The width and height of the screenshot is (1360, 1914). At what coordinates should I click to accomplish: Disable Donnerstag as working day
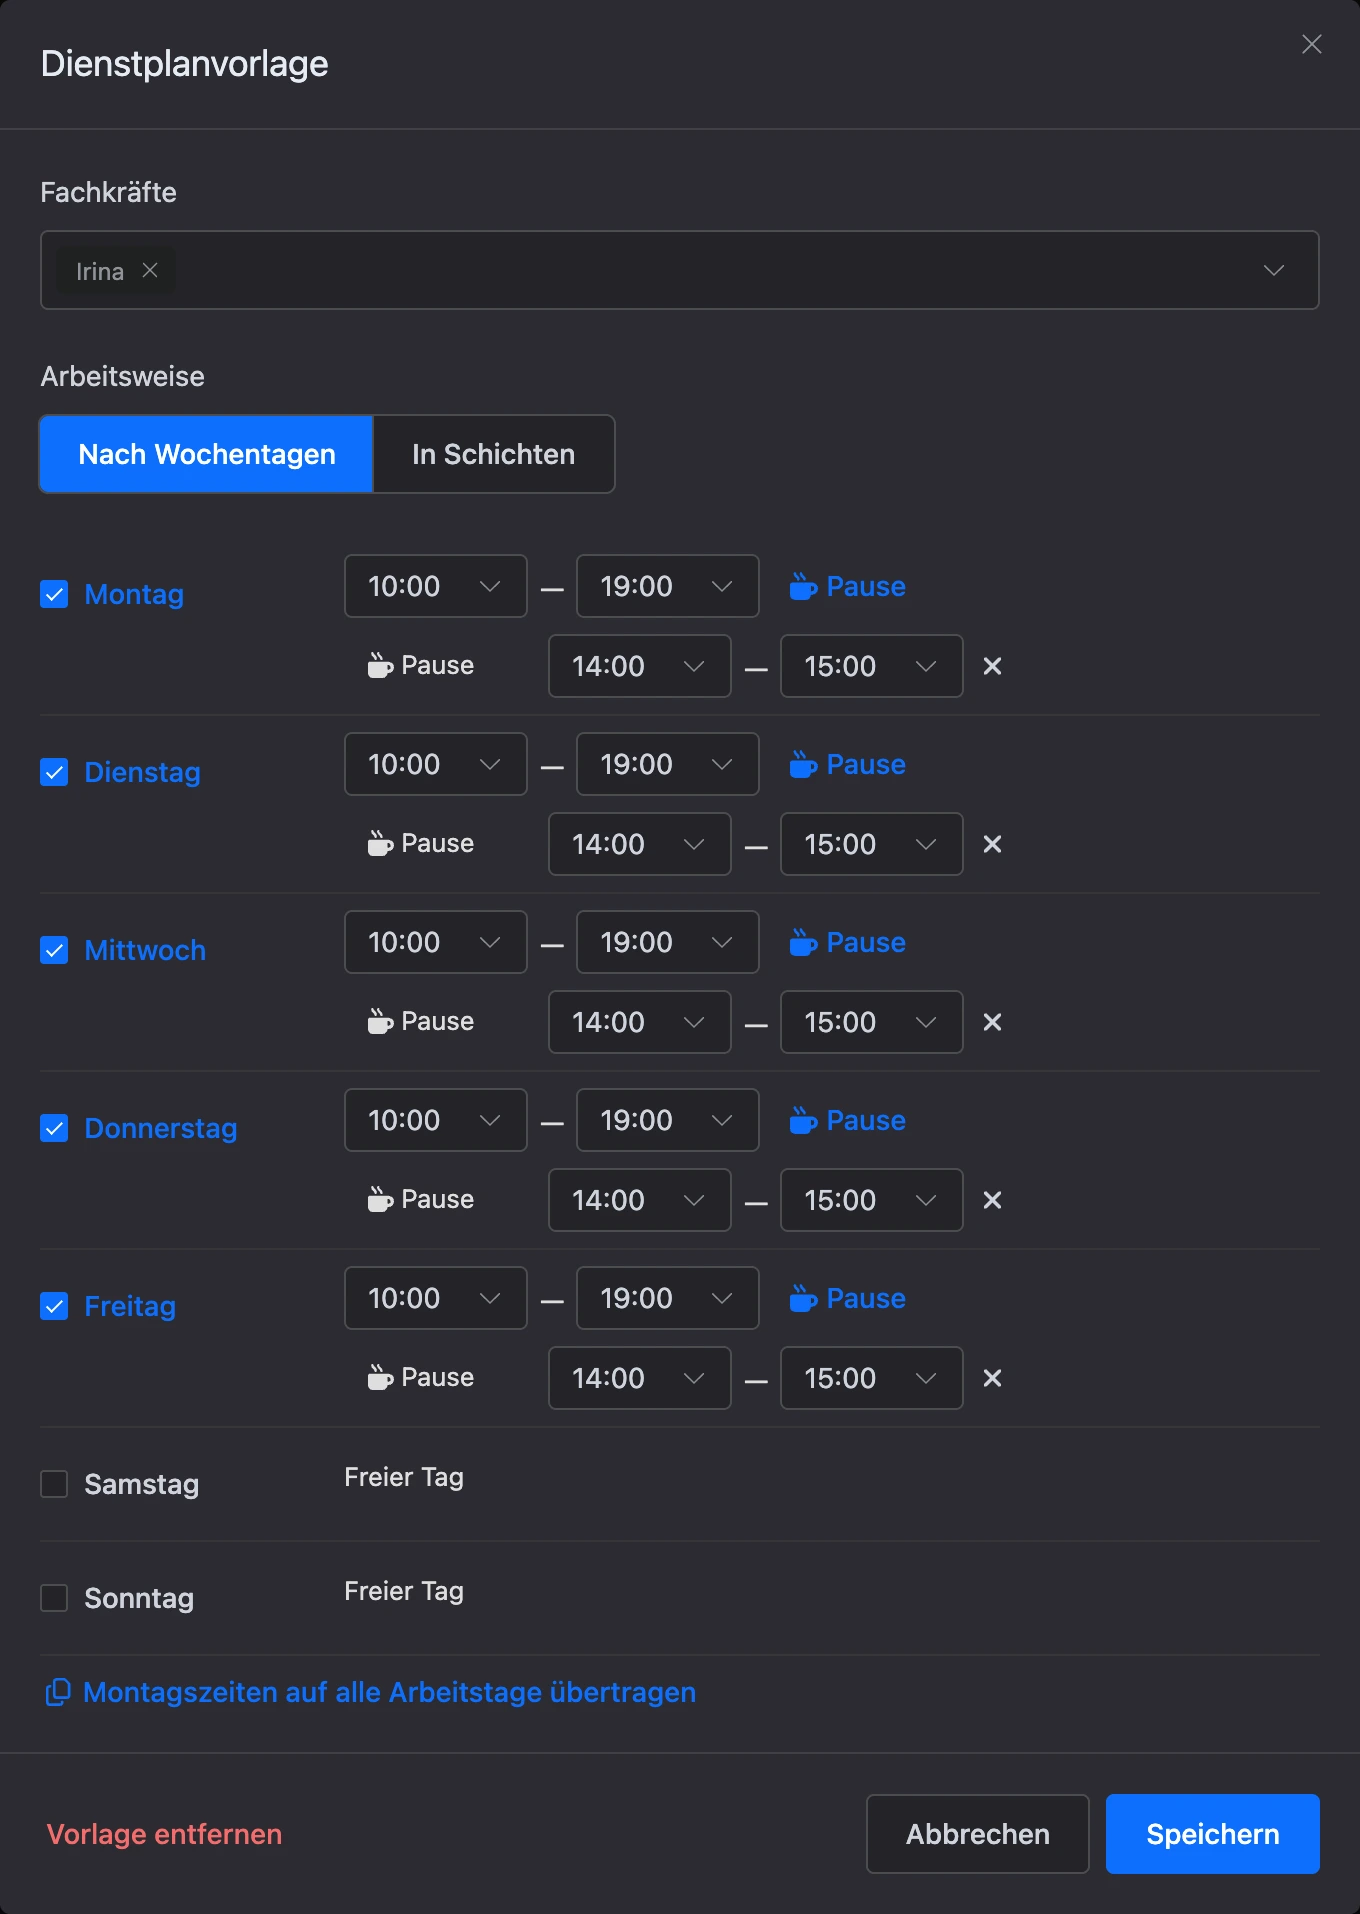[54, 1128]
